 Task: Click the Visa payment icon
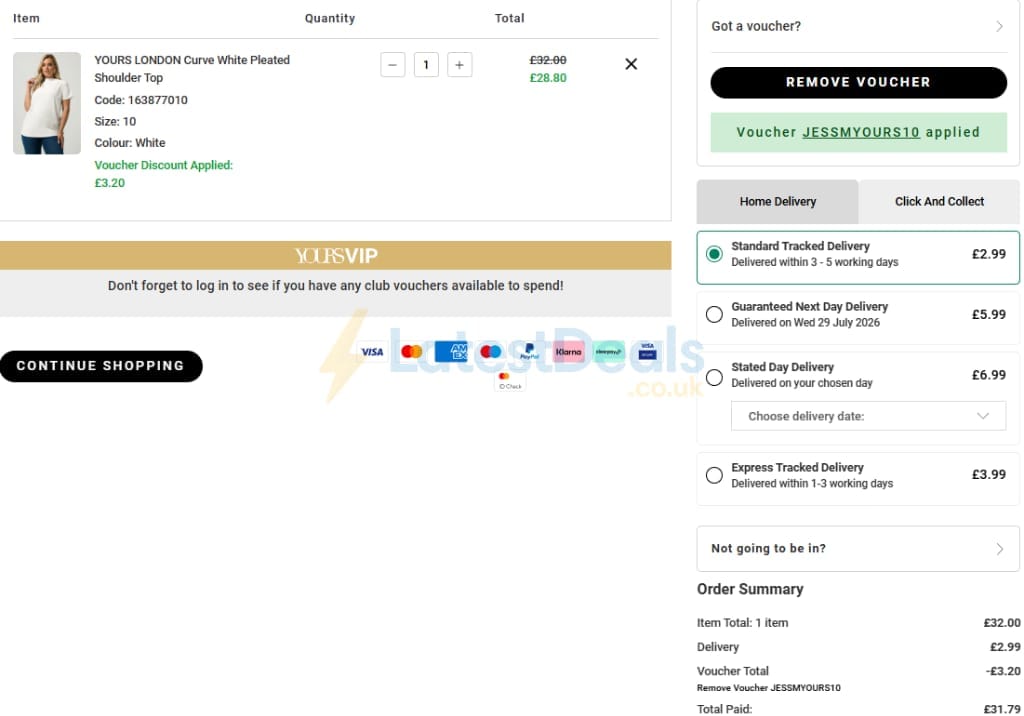tap(372, 352)
